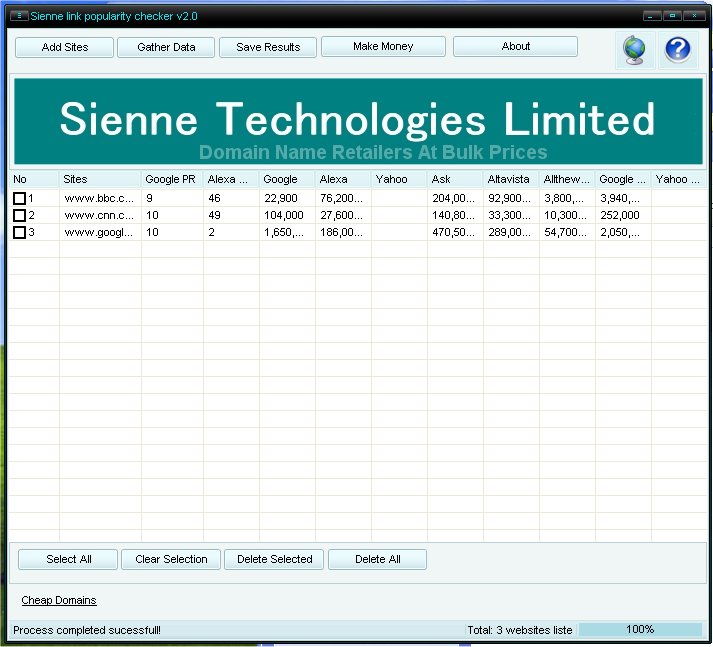Click the Altavista column header
The height and width of the screenshot is (647, 713).
coord(511,179)
